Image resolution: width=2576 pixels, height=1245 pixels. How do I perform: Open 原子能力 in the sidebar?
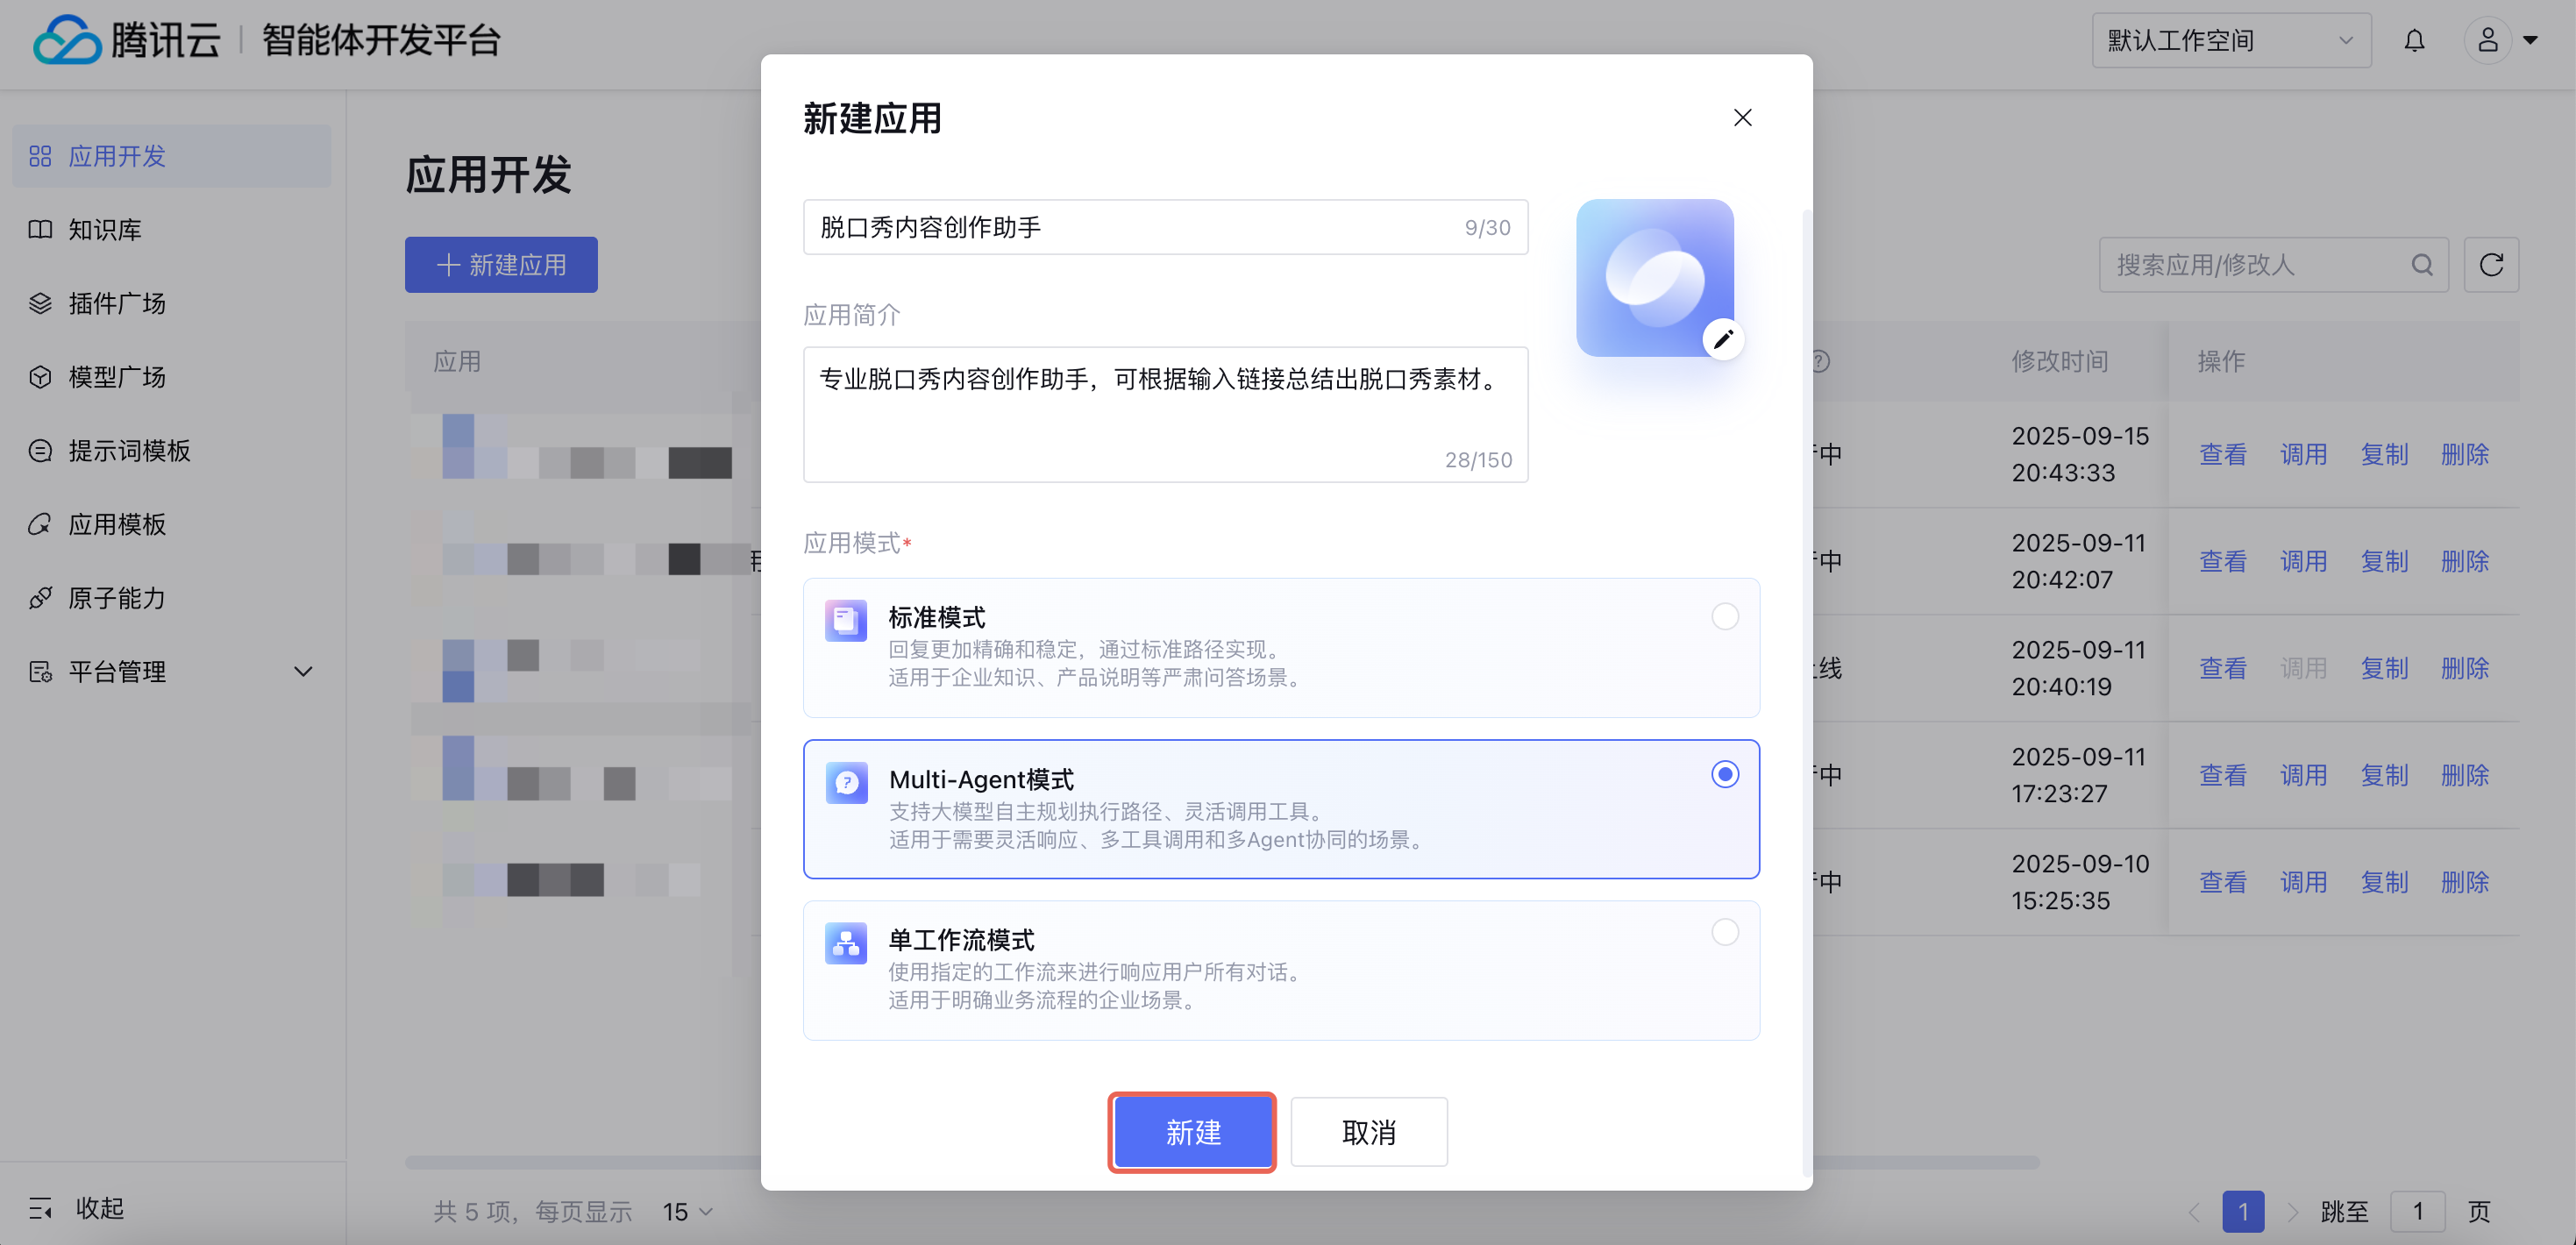pyautogui.click(x=117, y=598)
